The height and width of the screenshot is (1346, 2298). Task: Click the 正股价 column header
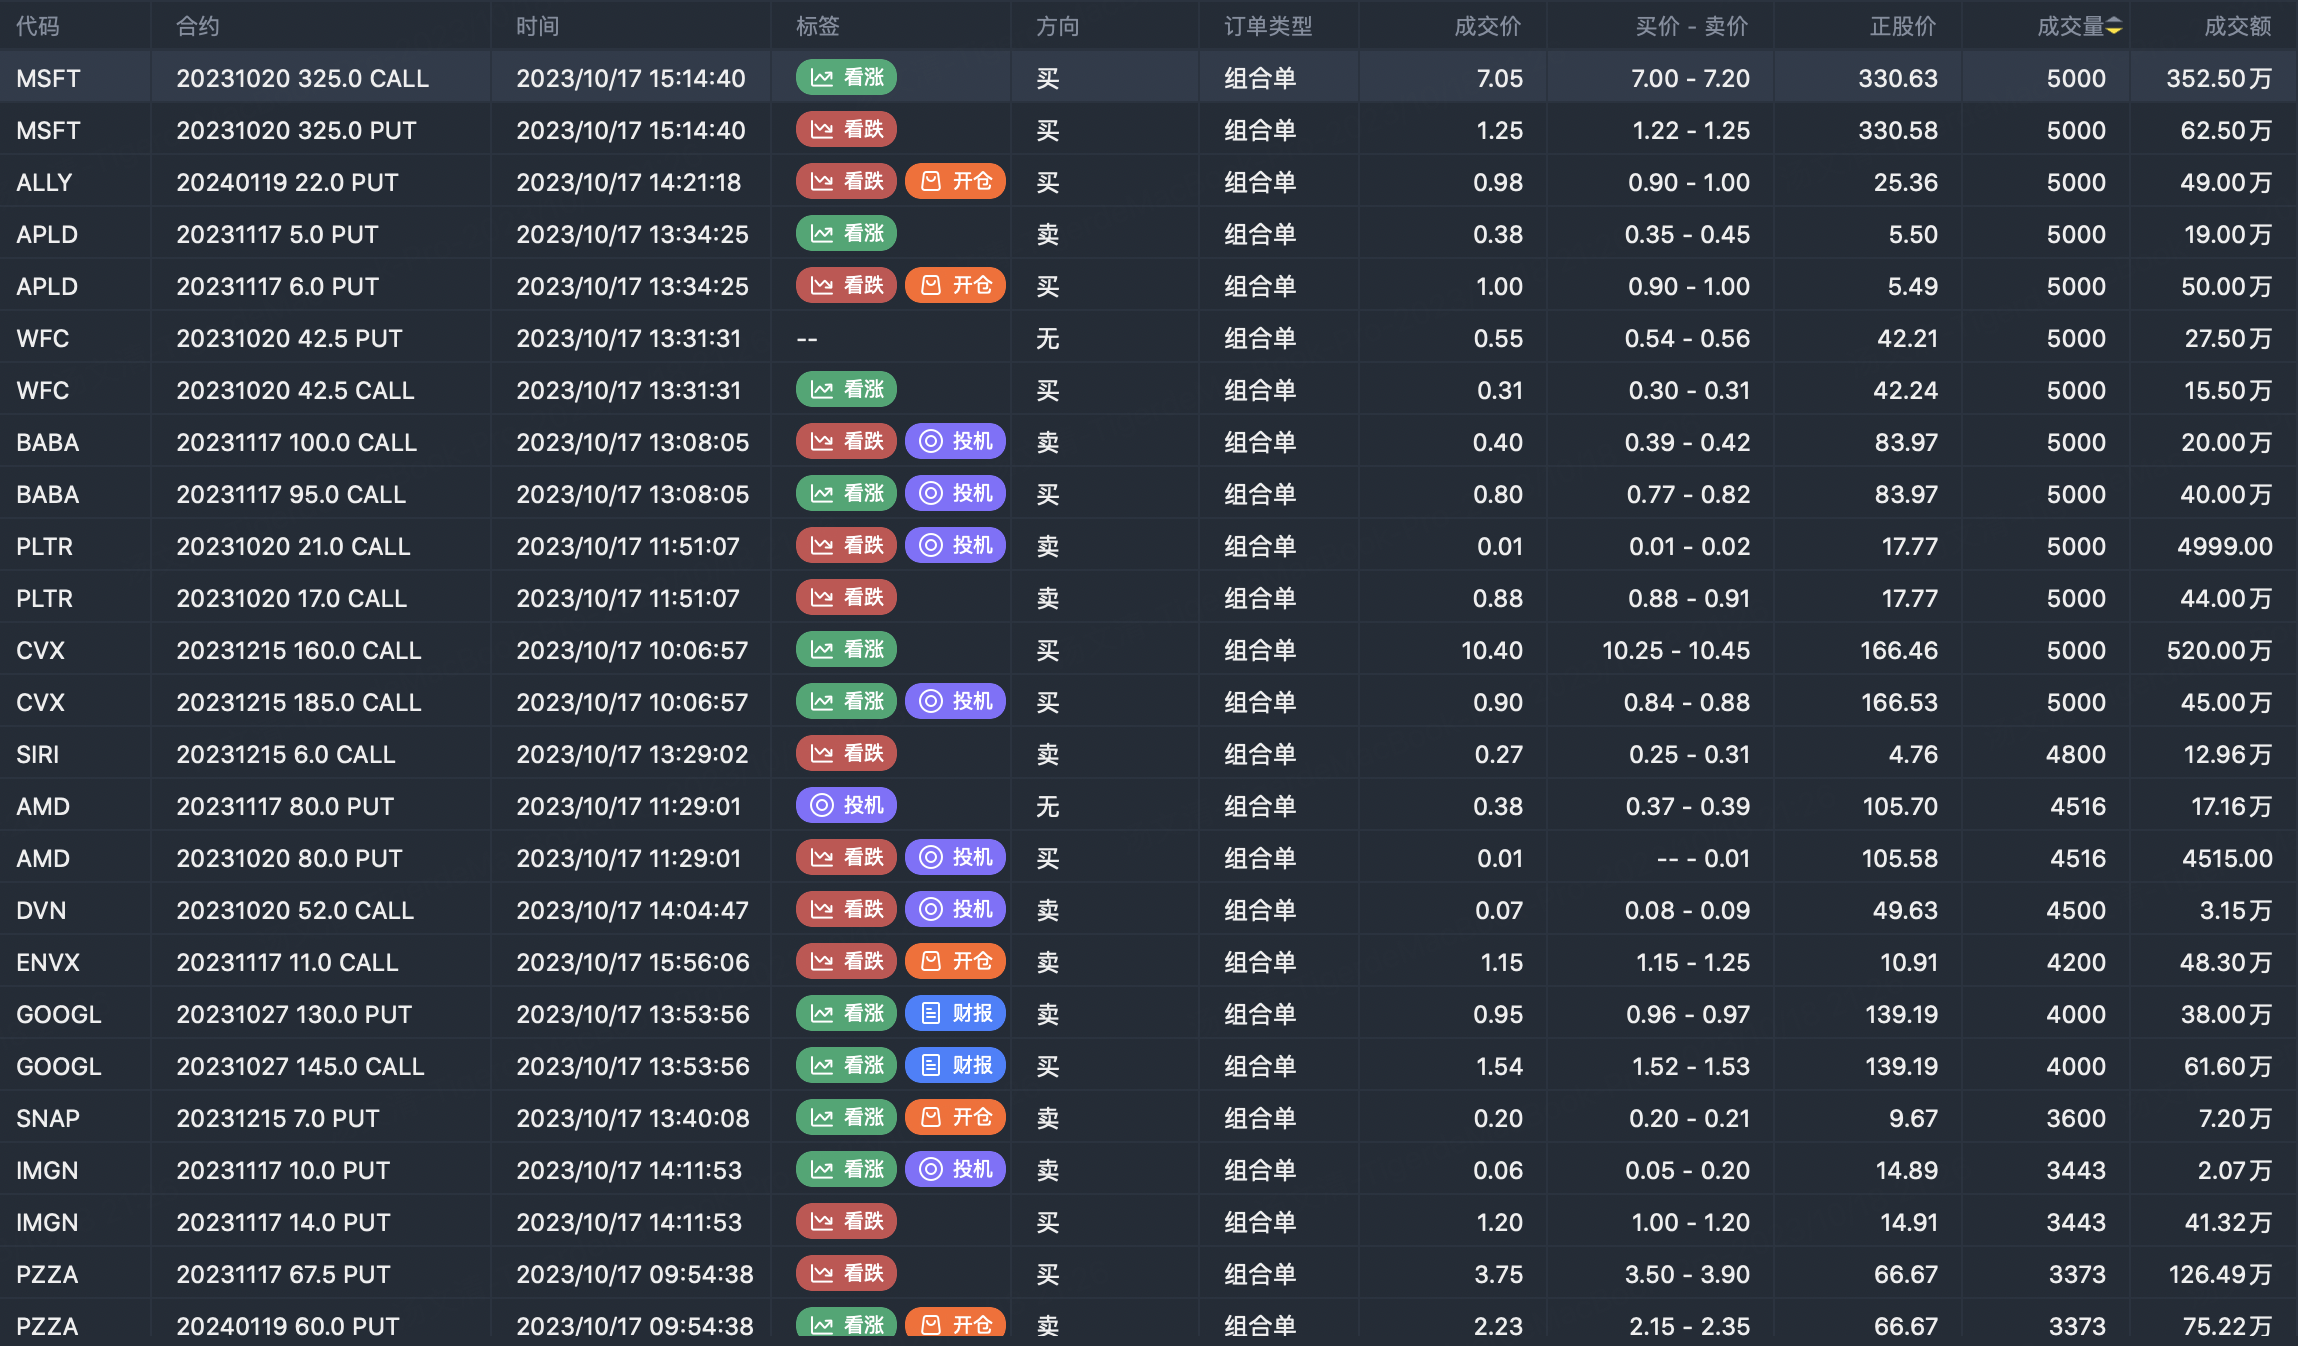point(1903,26)
